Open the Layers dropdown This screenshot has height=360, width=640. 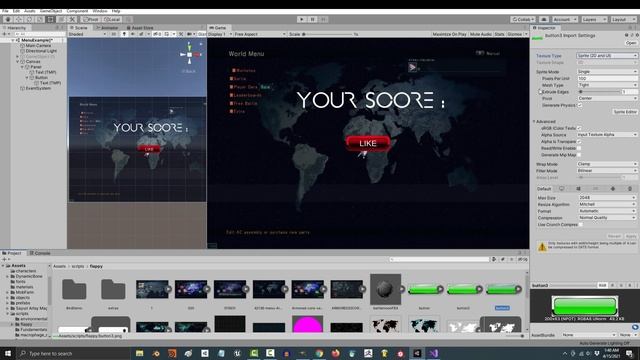click(x=594, y=19)
